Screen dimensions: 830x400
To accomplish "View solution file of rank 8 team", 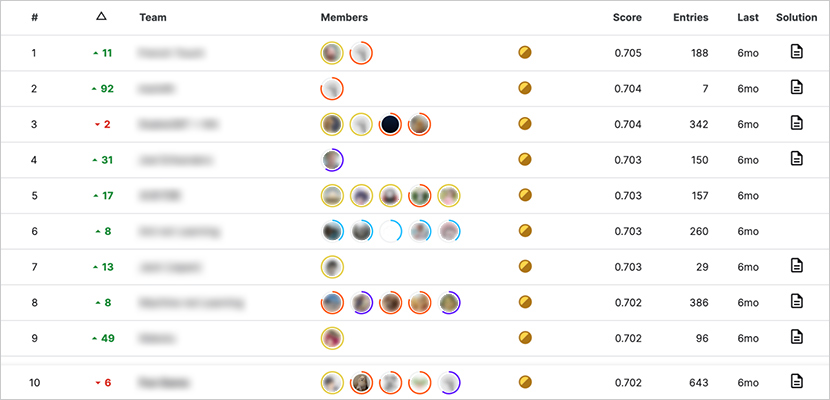I will tap(797, 301).
